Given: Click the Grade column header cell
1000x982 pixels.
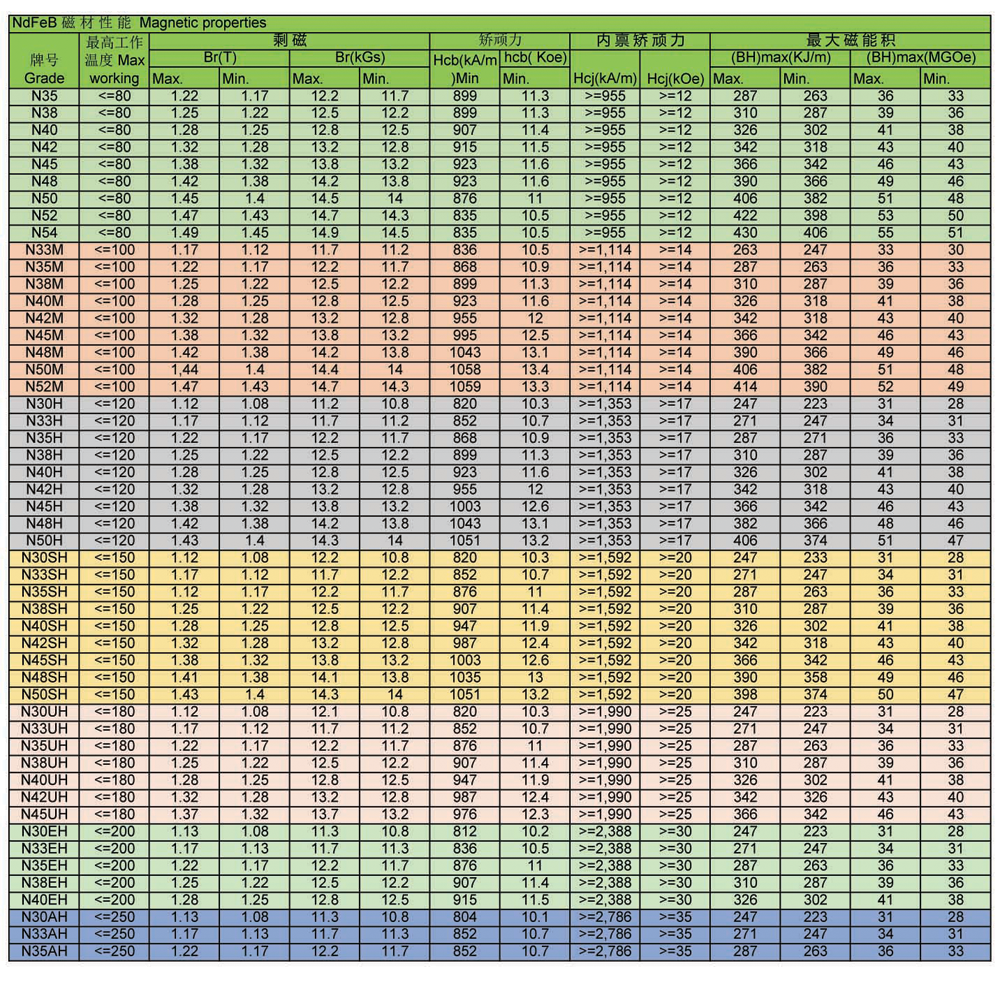Looking at the screenshot, I should point(44,77).
